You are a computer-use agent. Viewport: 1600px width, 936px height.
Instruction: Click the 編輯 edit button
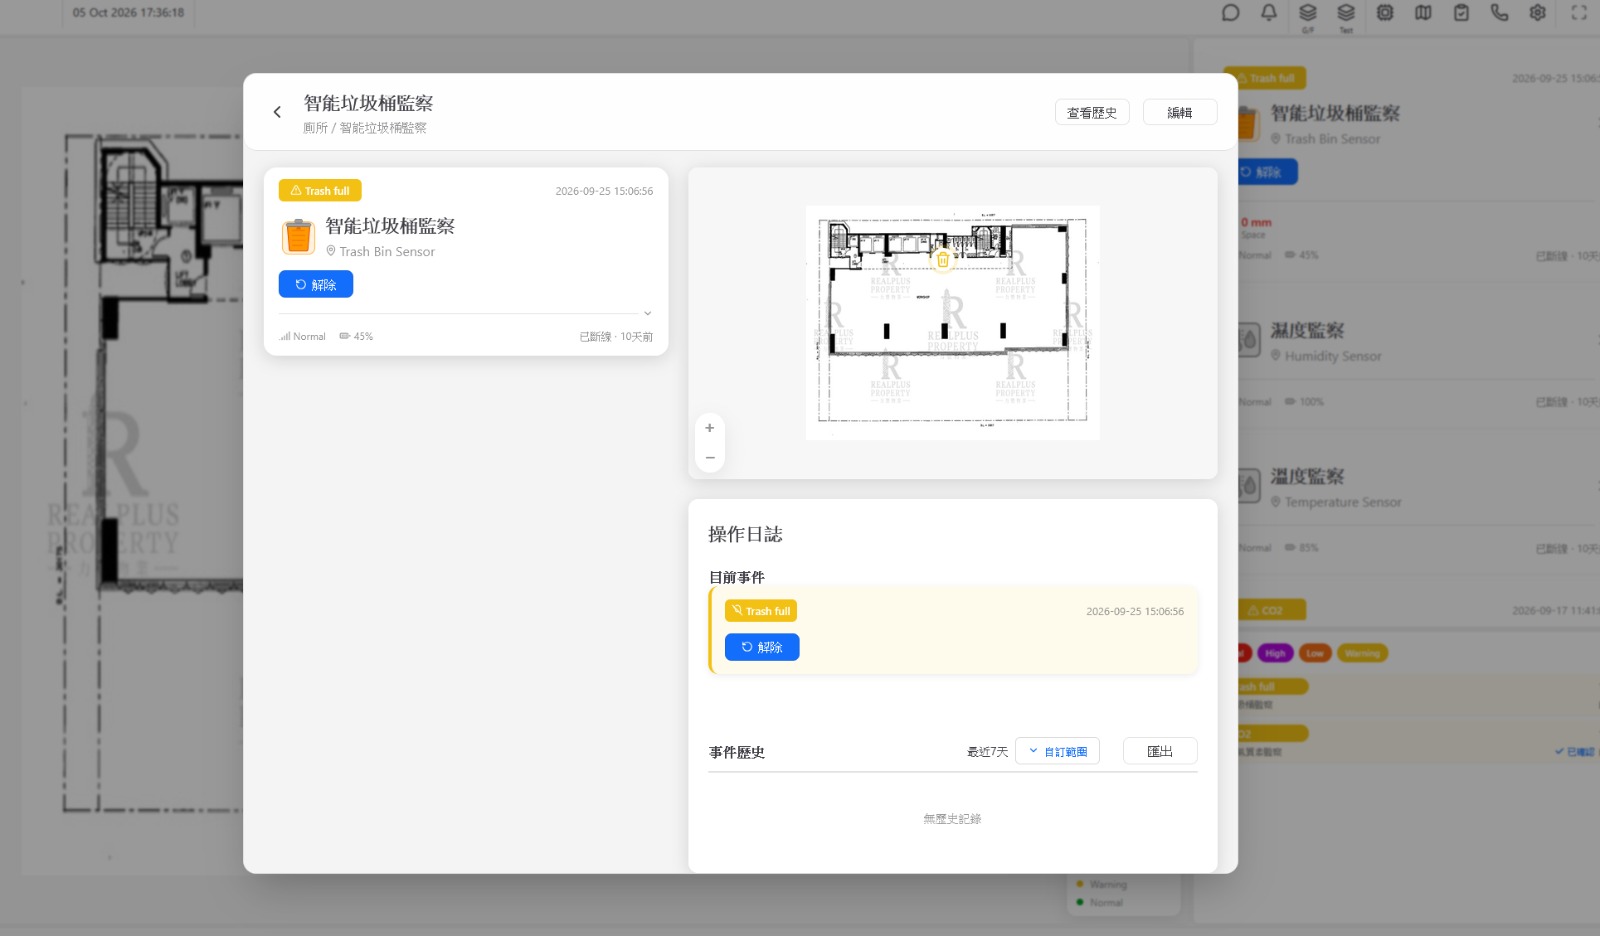pyautogui.click(x=1180, y=112)
